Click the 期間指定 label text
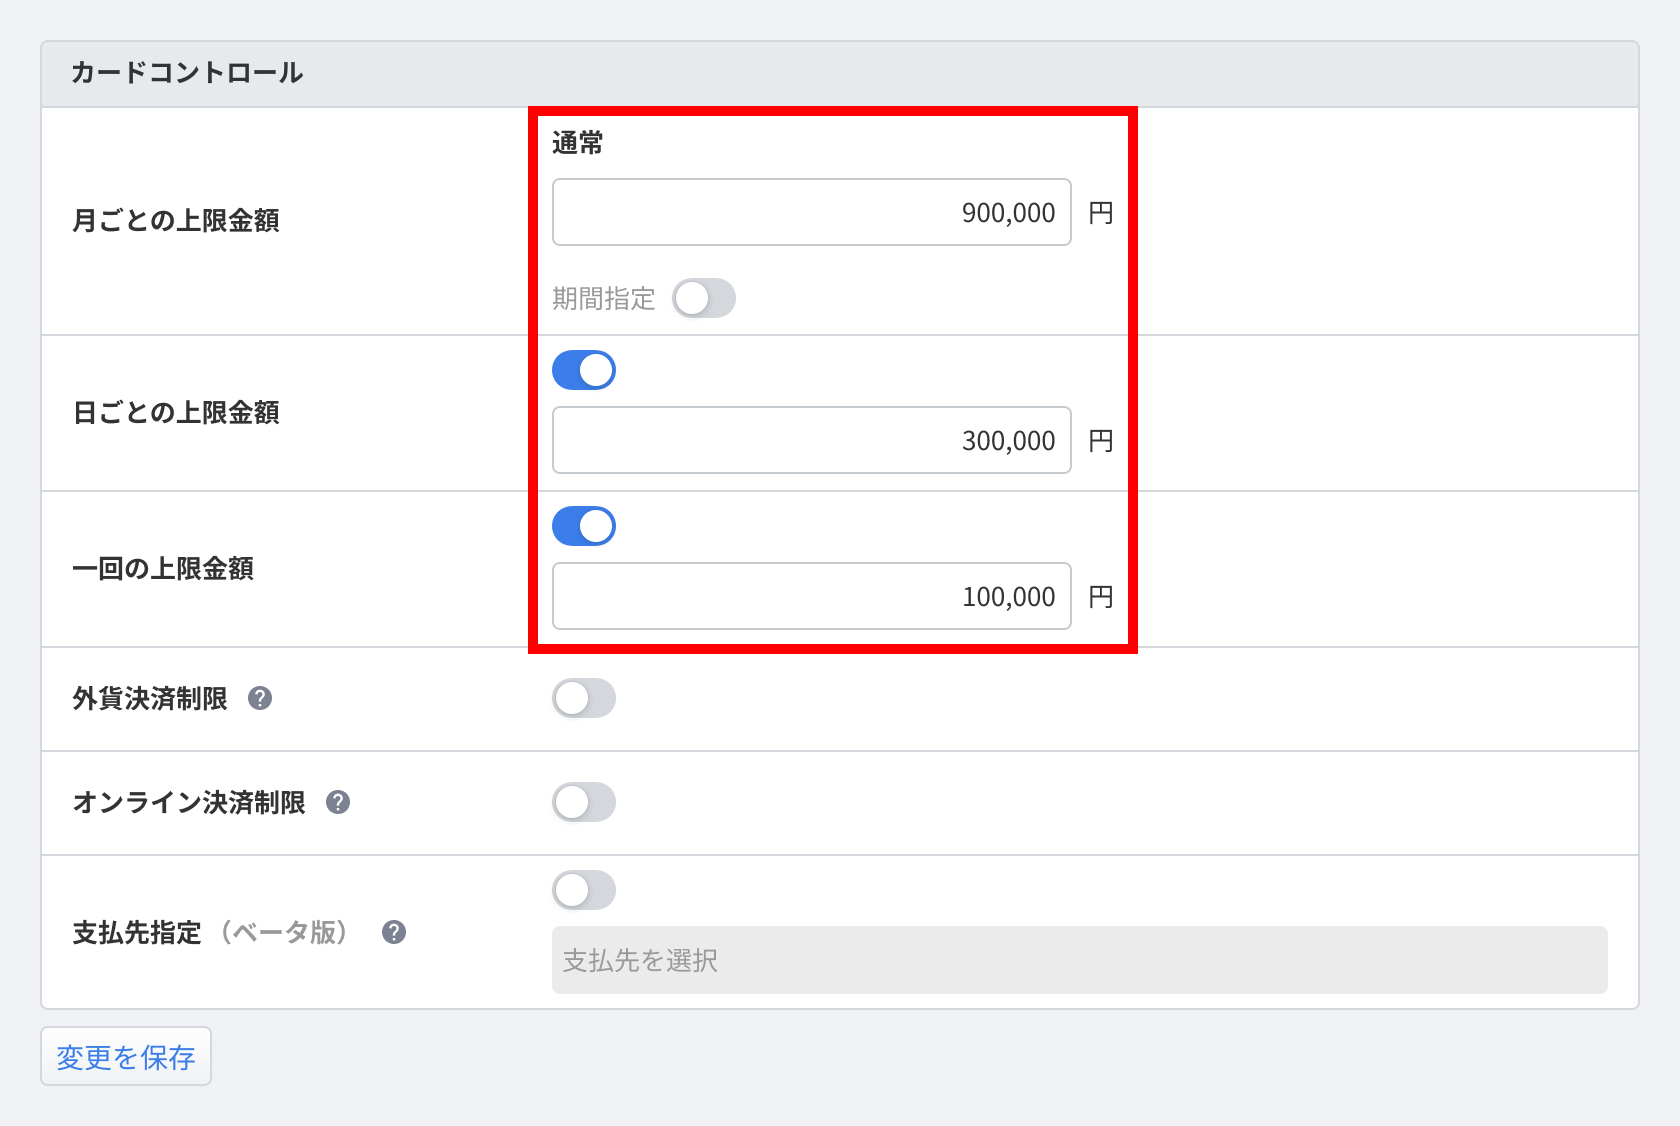 pos(603,298)
